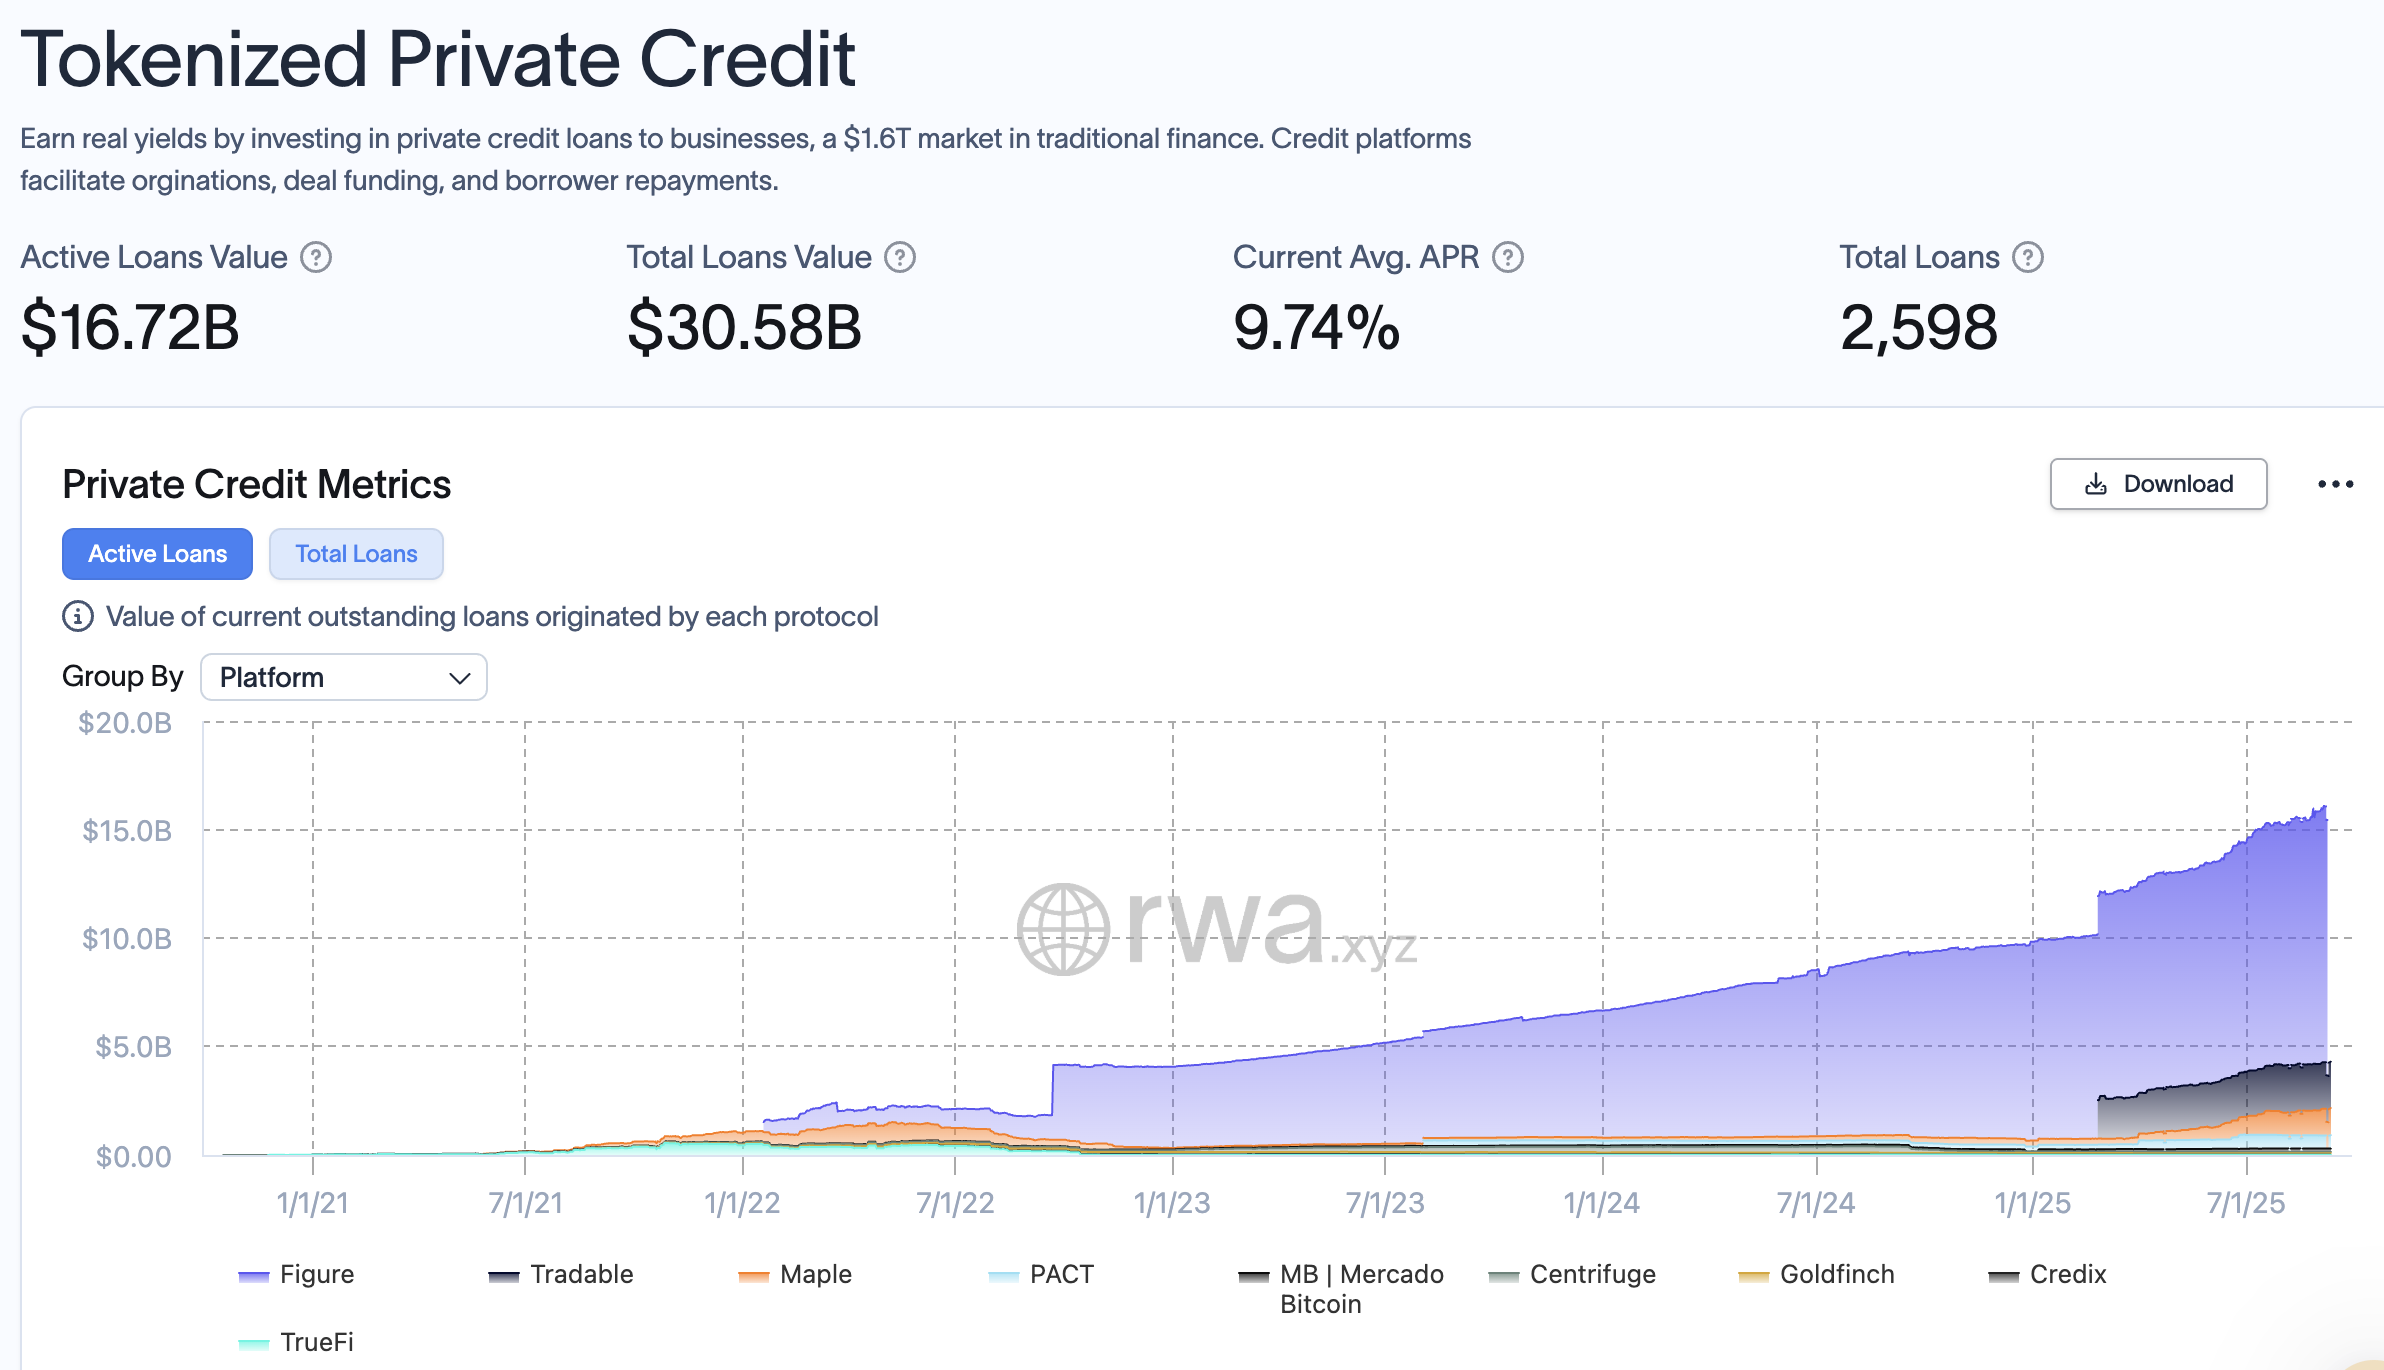Switch to the Total Loans tab
Viewport: 2384px width, 1370px height.
(x=356, y=554)
